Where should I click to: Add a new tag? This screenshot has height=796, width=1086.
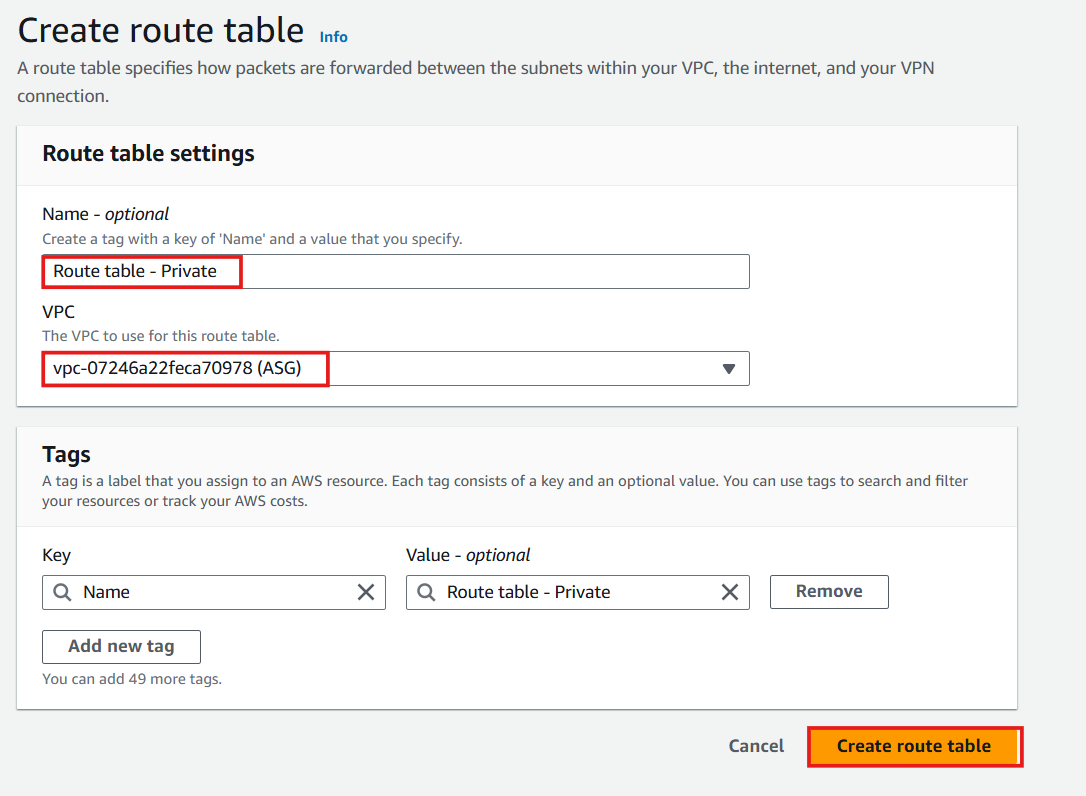121,646
